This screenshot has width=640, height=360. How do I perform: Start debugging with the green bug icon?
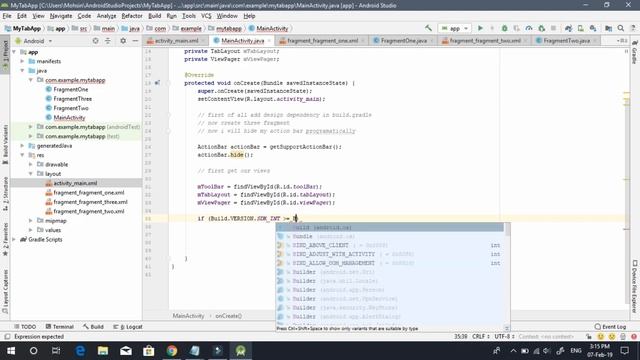coord(504,28)
